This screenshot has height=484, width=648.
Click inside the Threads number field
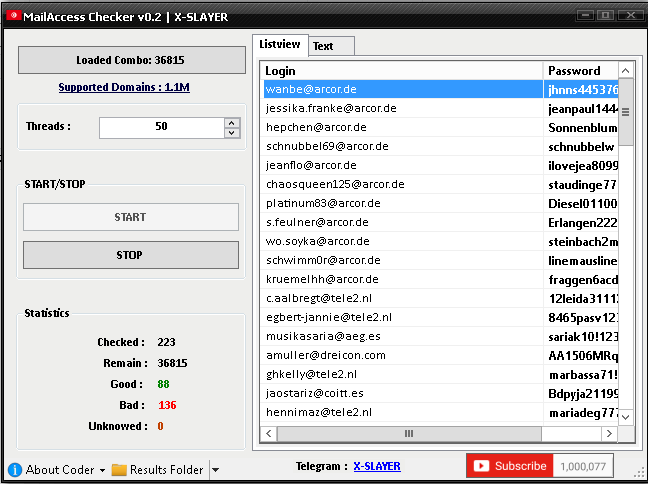coord(160,127)
